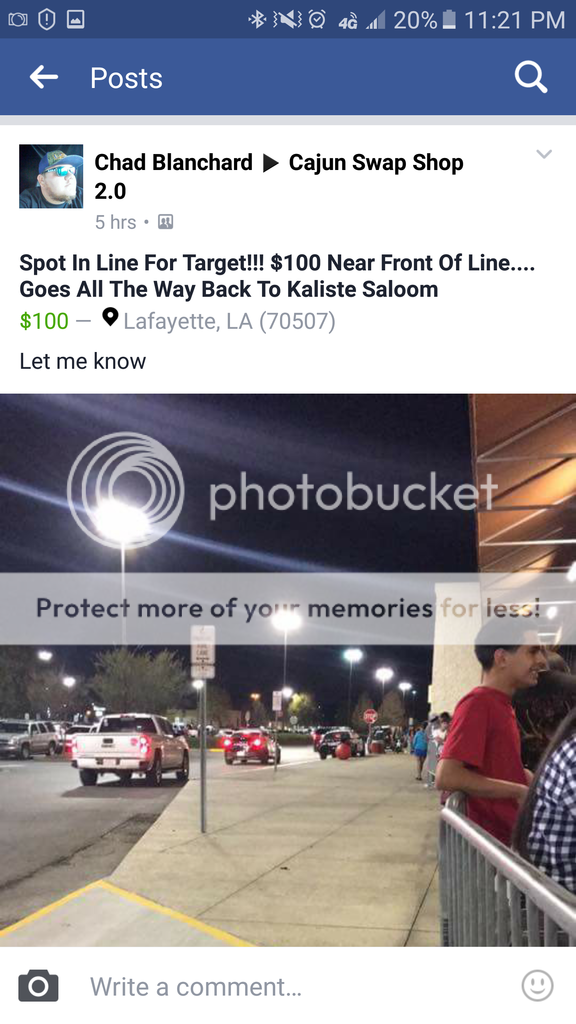Open Chad Blanchard's profile picture
This screenshot has height=1024, width=576.
[x=51, y=176]
